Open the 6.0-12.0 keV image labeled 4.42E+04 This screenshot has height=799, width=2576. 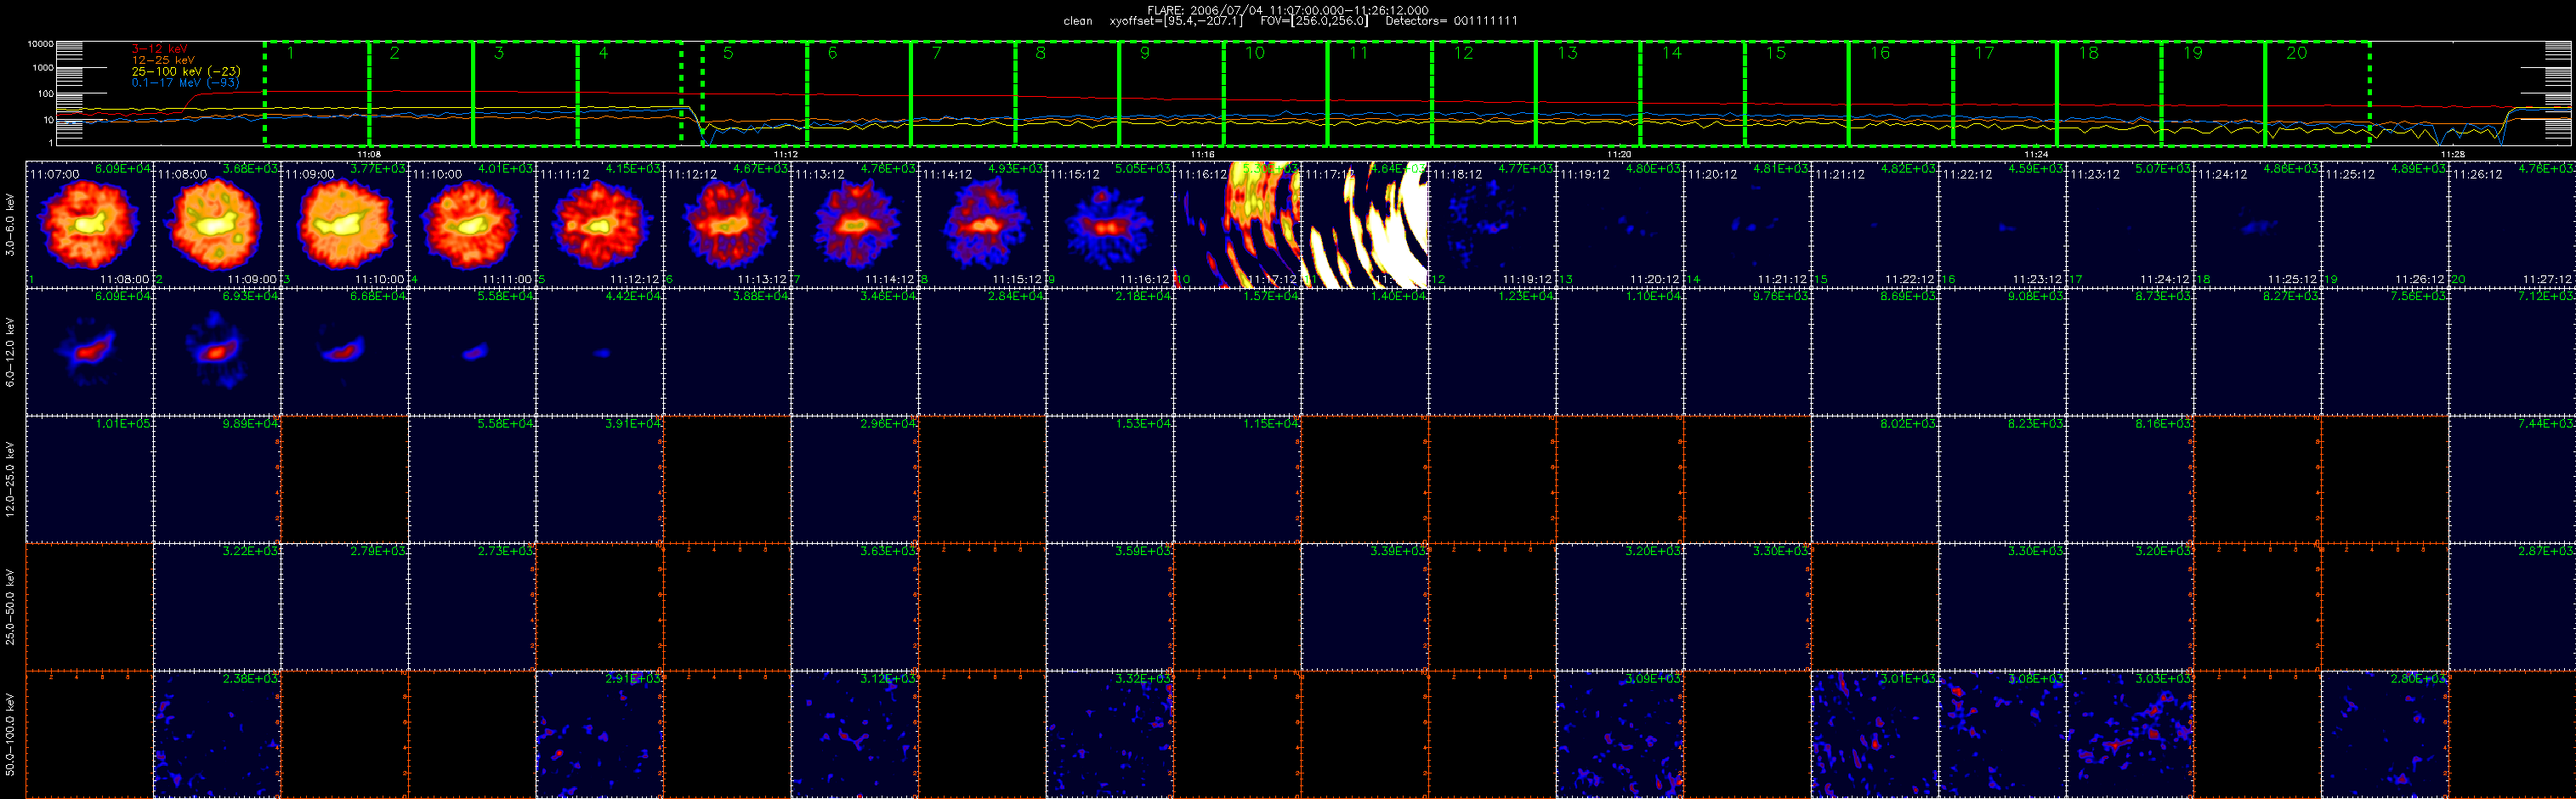pos(600,352)
